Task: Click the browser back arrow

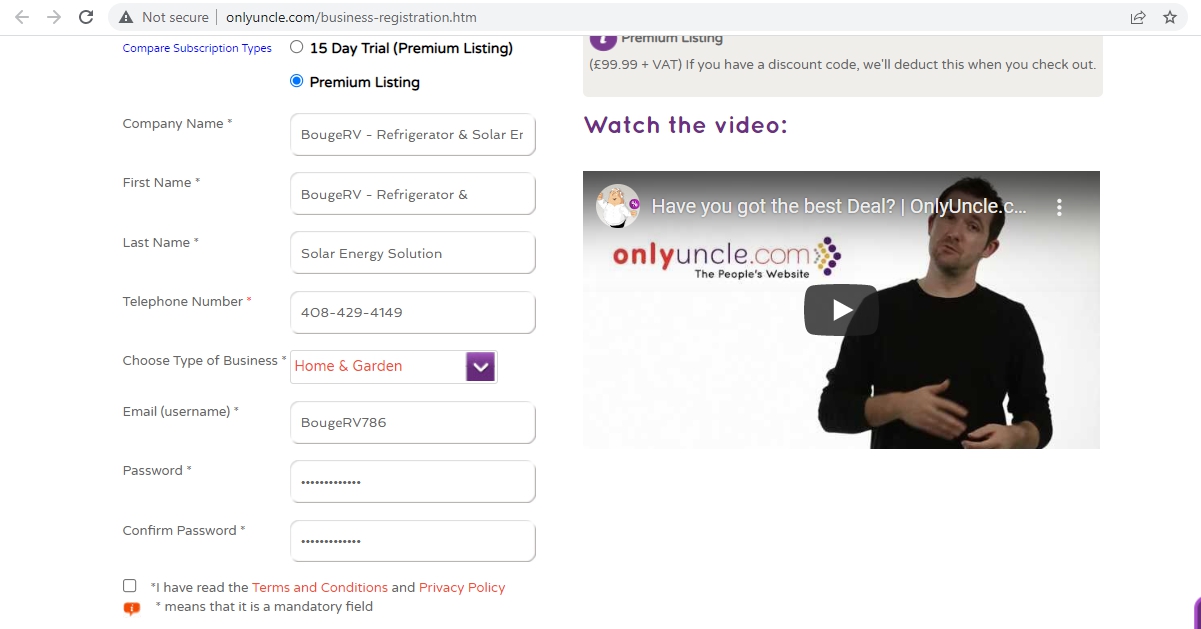Action: coord(22,17)
